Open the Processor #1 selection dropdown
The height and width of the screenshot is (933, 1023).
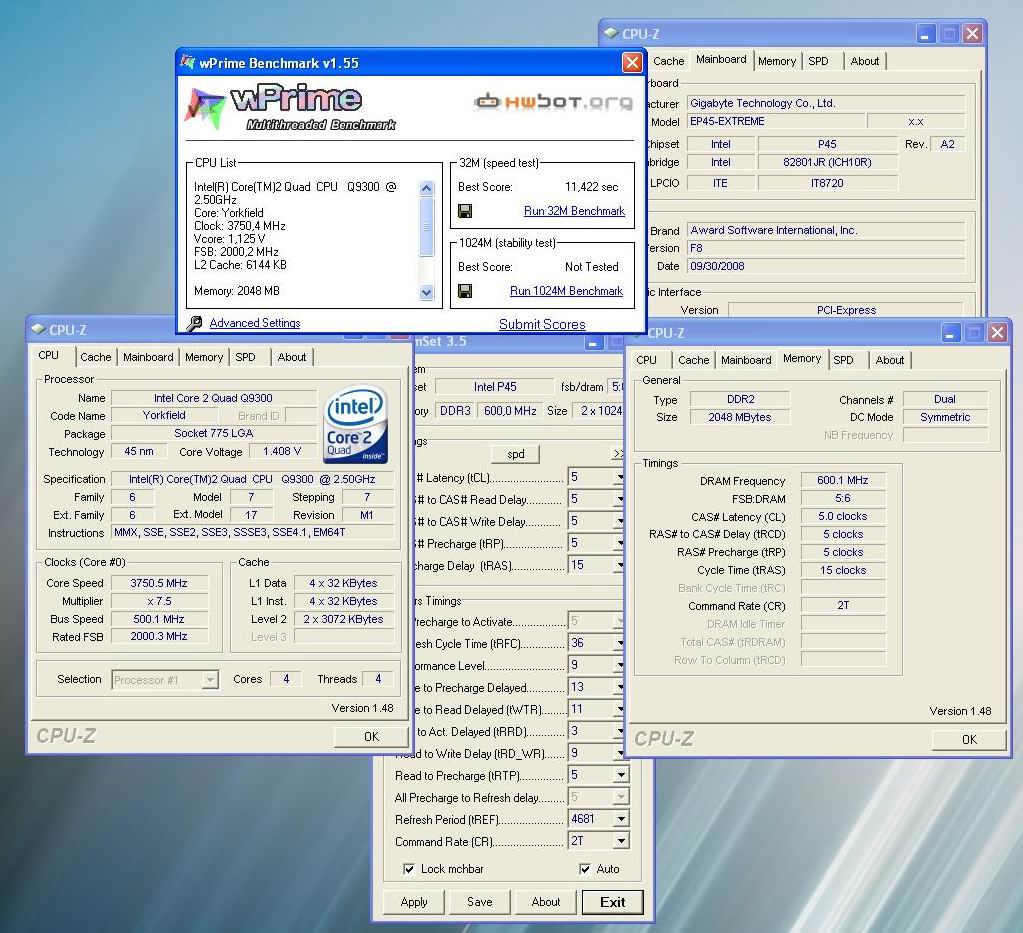[209, 680]
